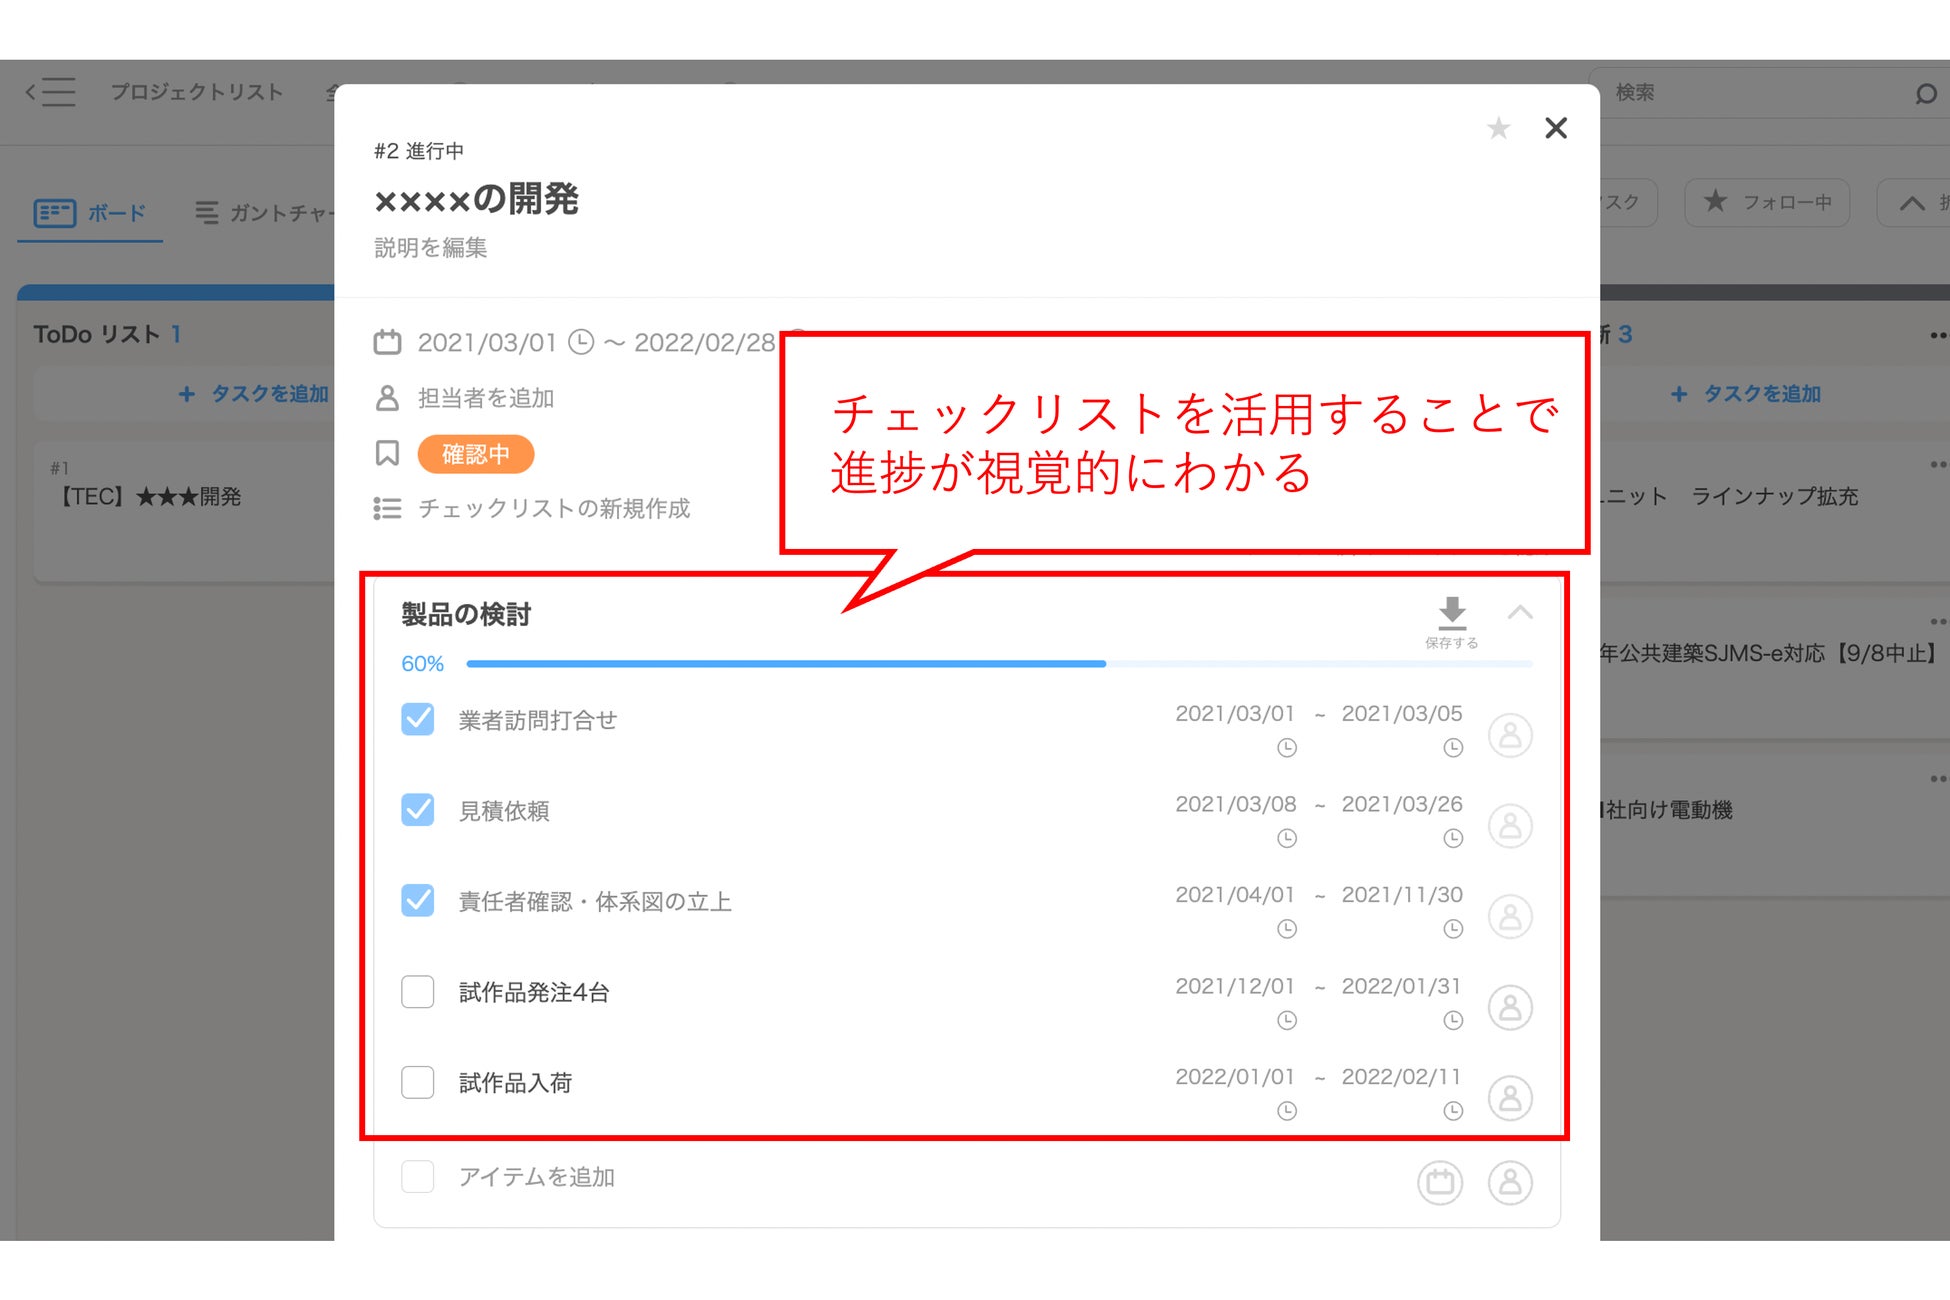Screen dimensions: 1950x1300
Task: Open the calendar icon in アイテムを追加 row
Action: (x=1439, y=1182)
